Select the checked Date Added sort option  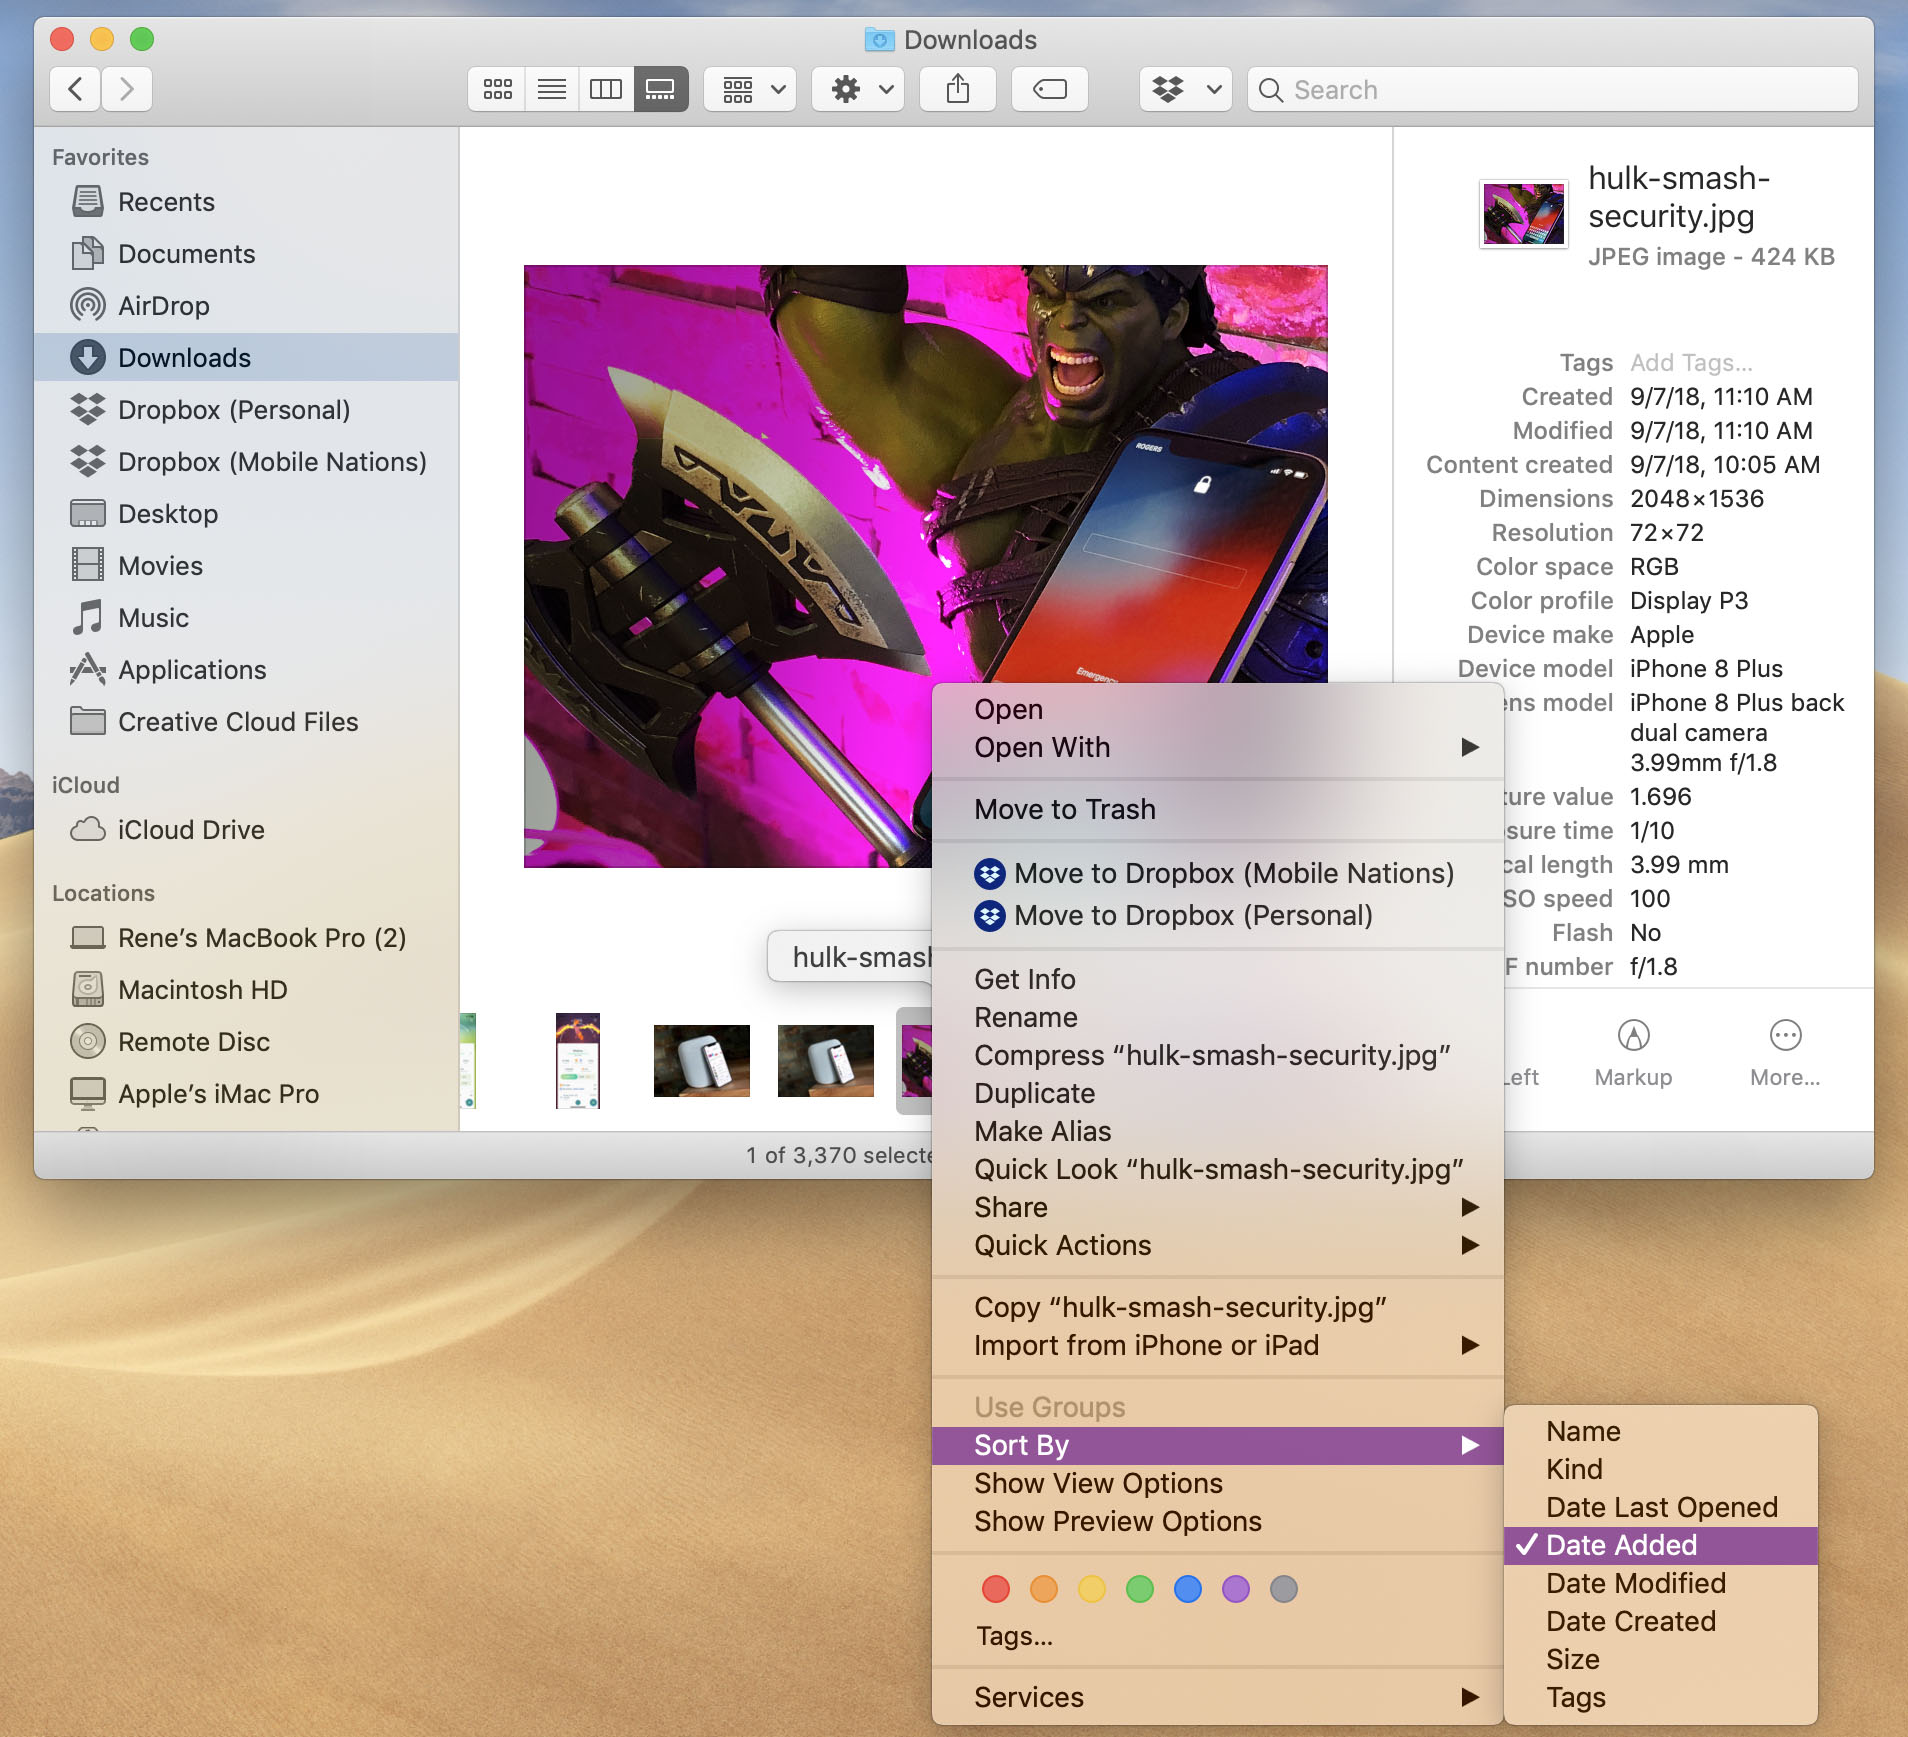(1660, 1545)
